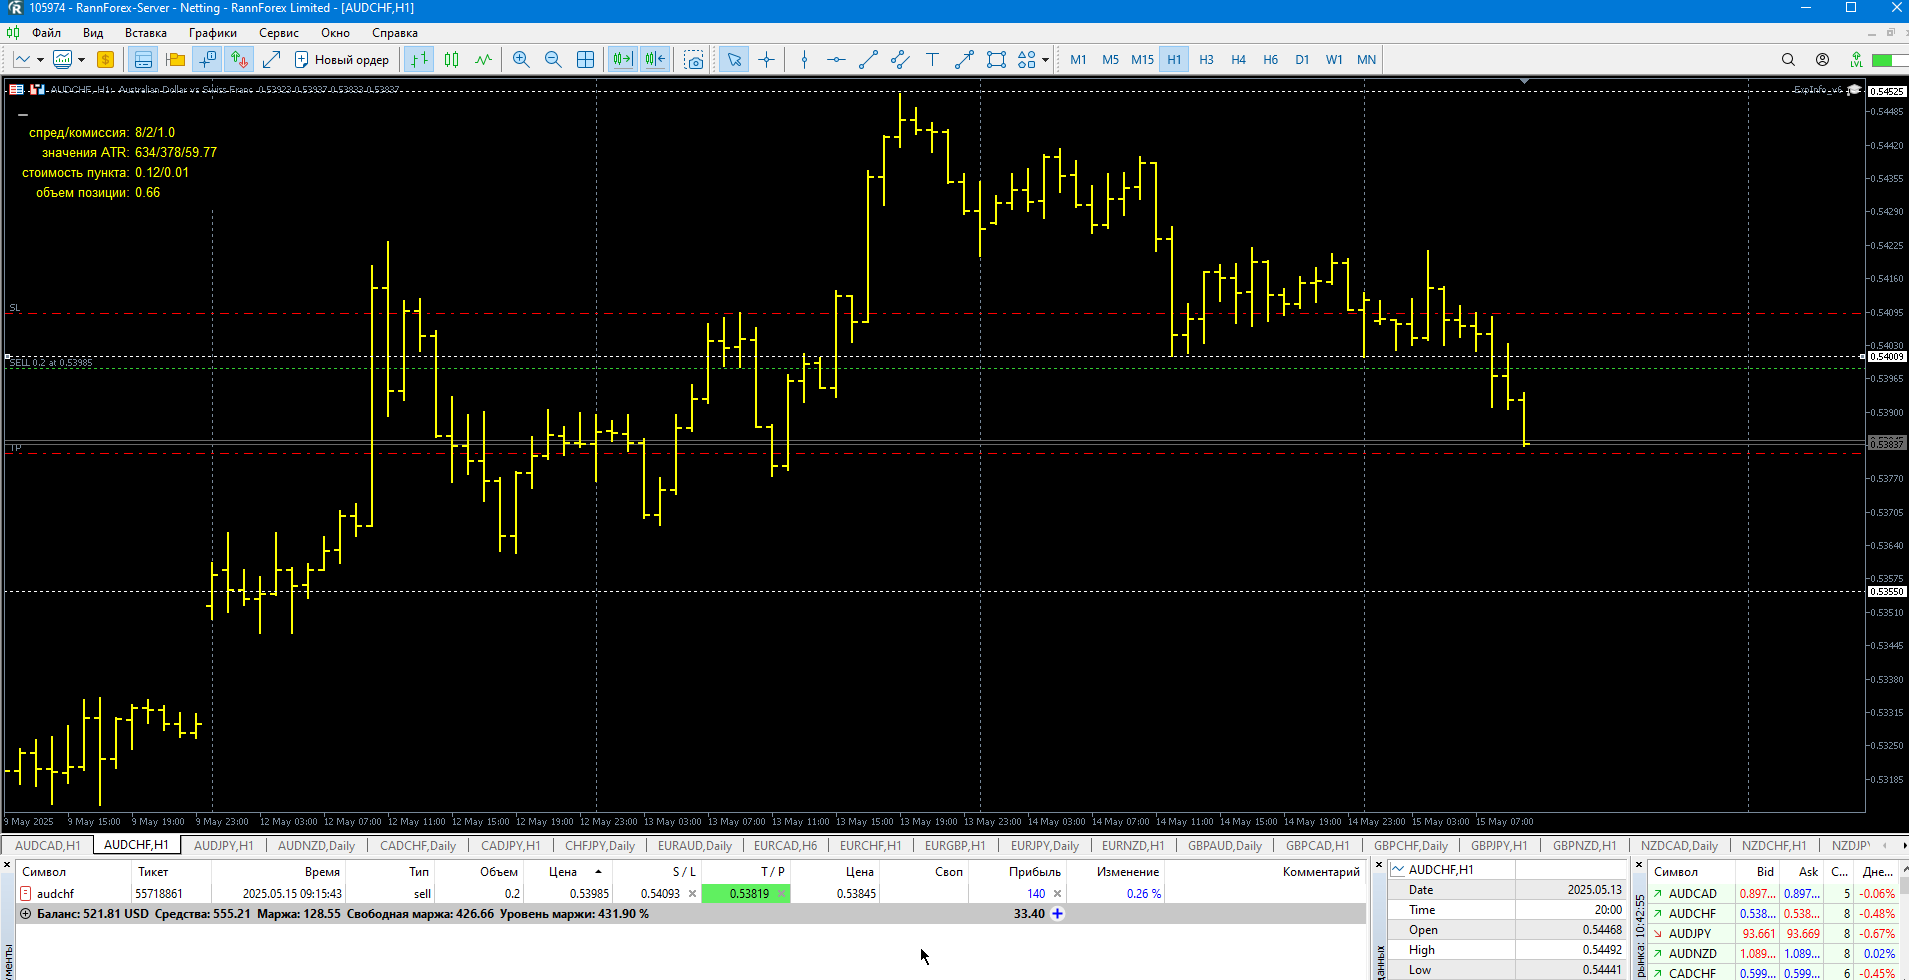The image size is (1909, 980).
Task: Select the vertical line drawing tool
Action: pos(804,60)
